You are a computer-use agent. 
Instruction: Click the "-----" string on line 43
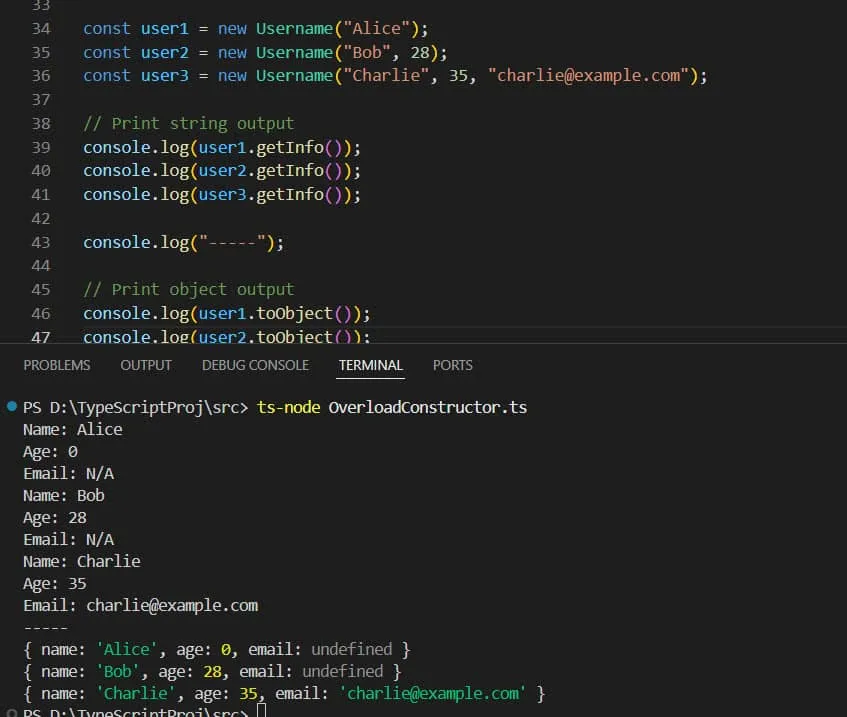pyautogui.click(x=232, y=242)
